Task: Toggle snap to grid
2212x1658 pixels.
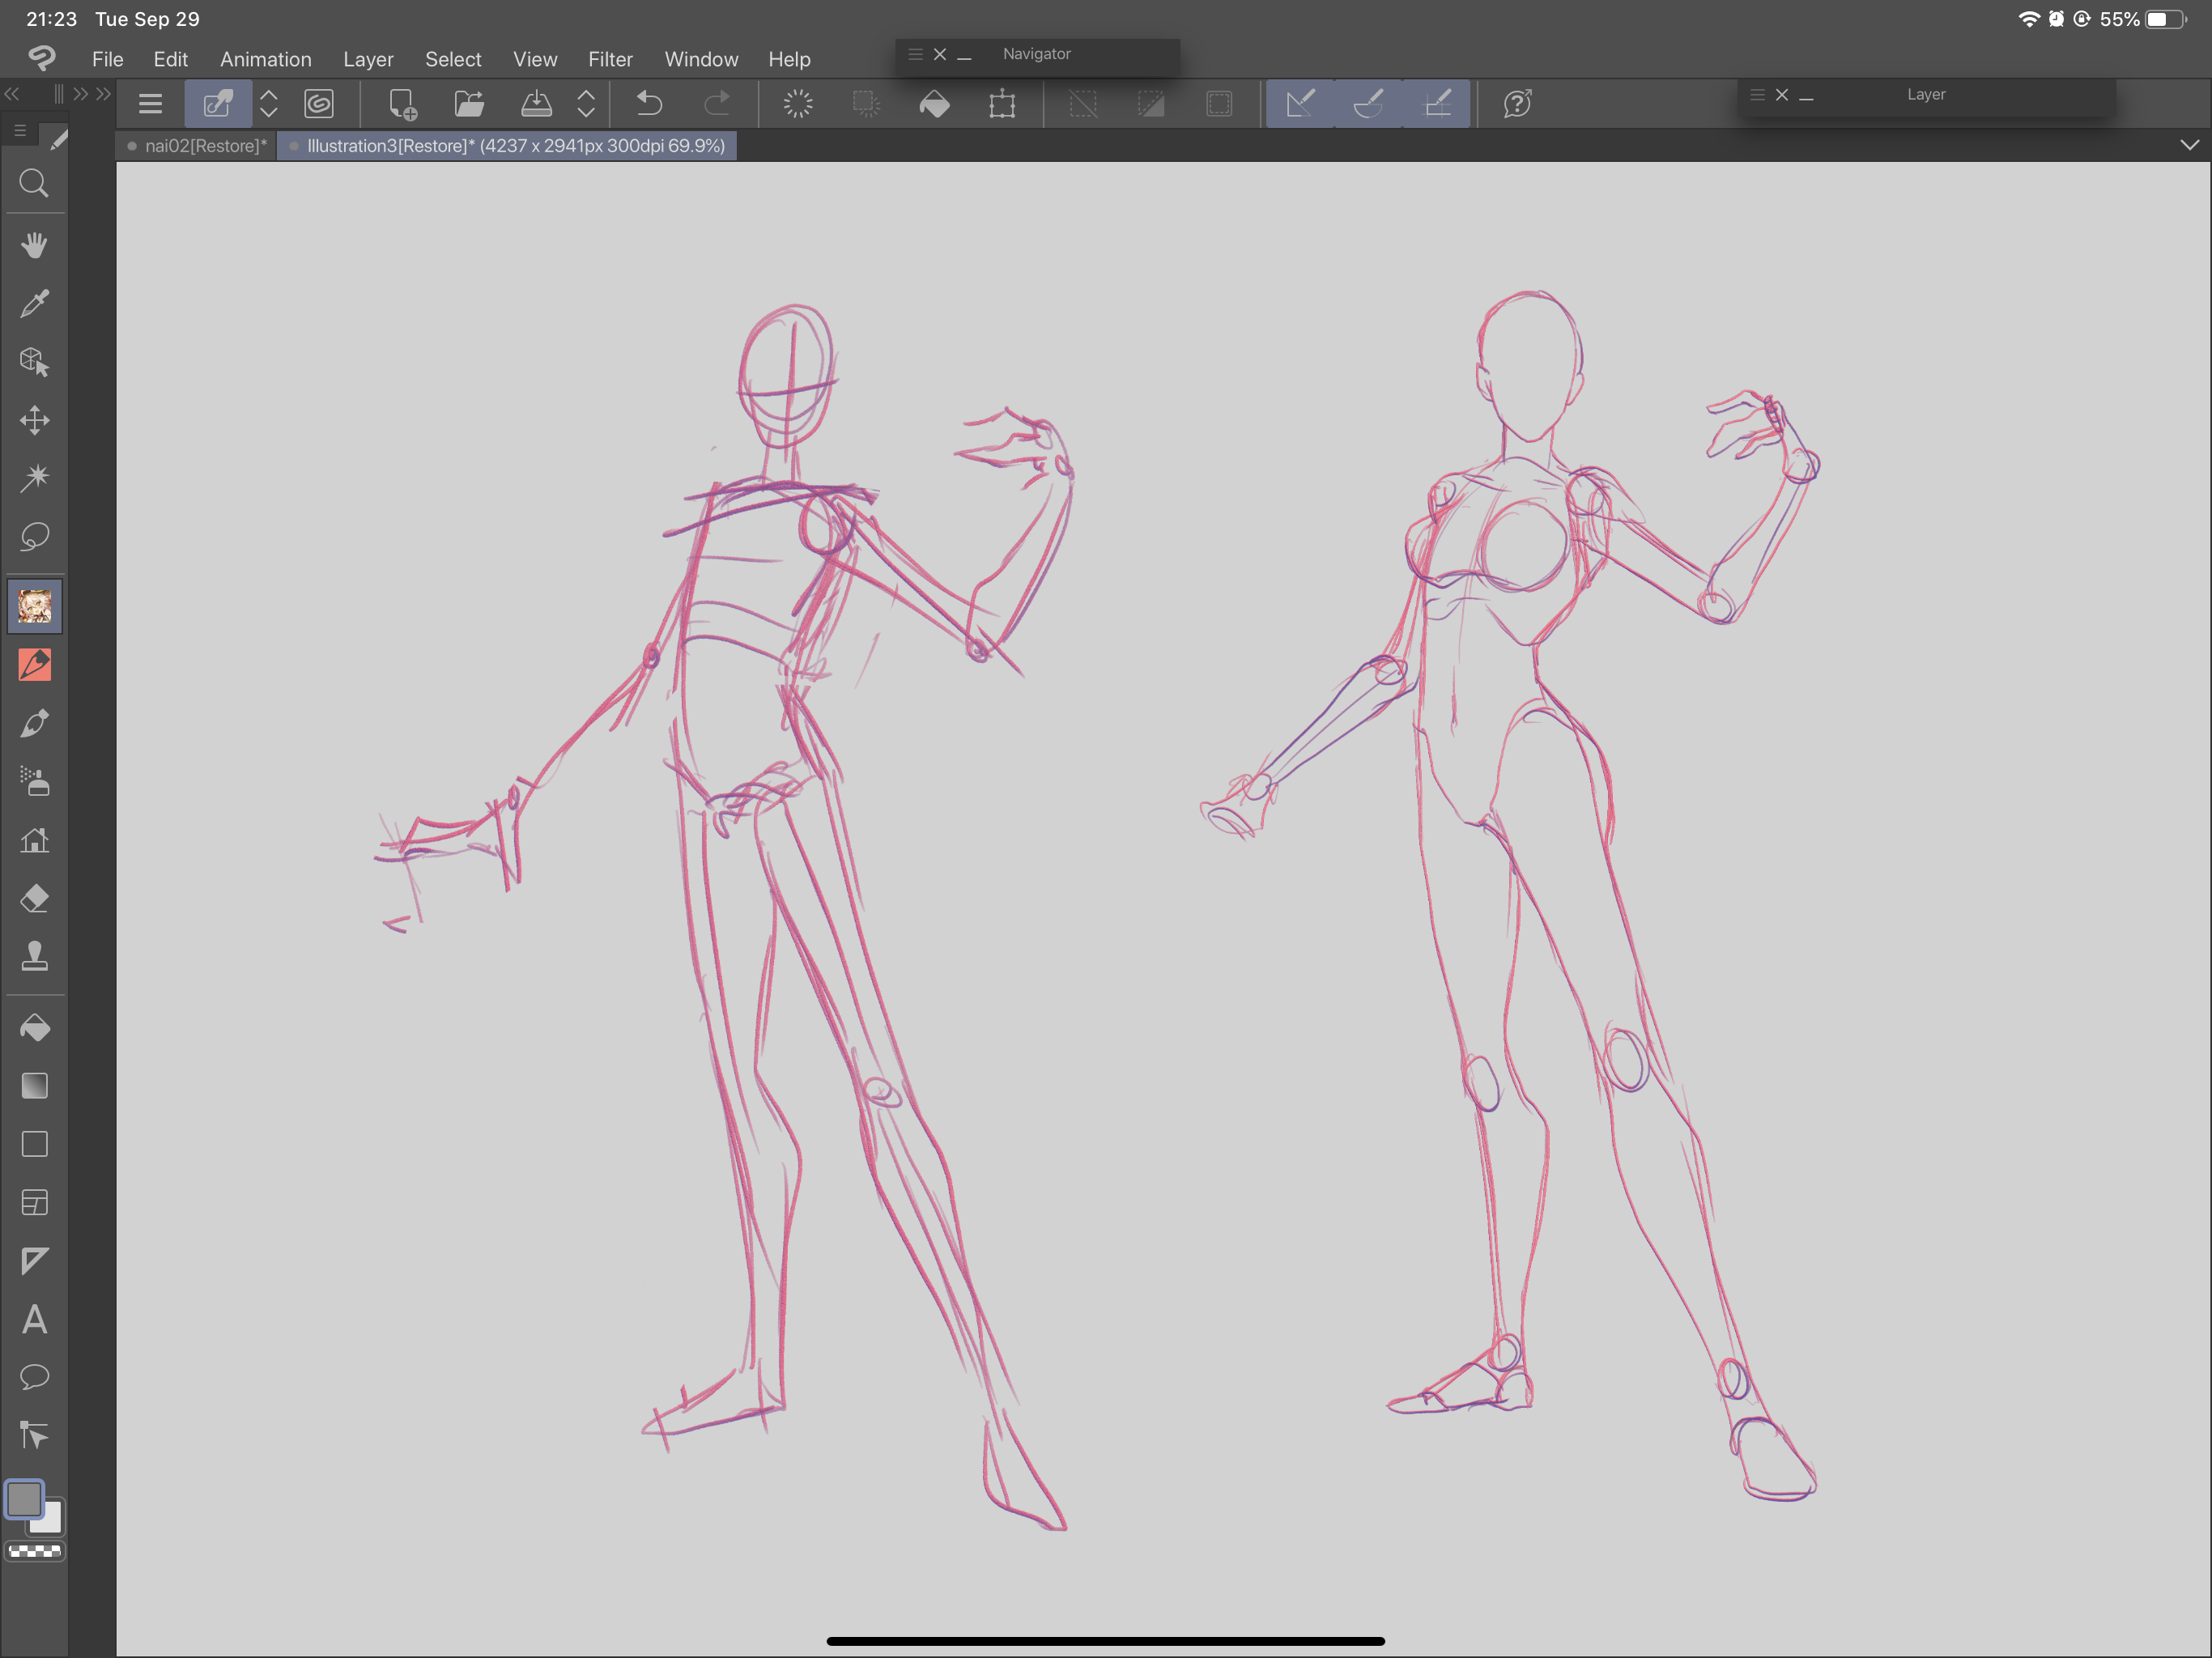Action: (1438, 103)
